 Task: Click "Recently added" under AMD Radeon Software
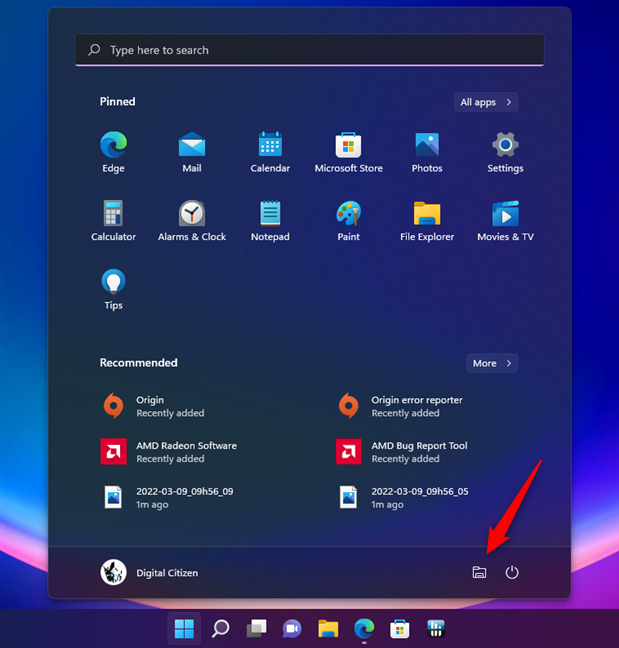point(170,459)
